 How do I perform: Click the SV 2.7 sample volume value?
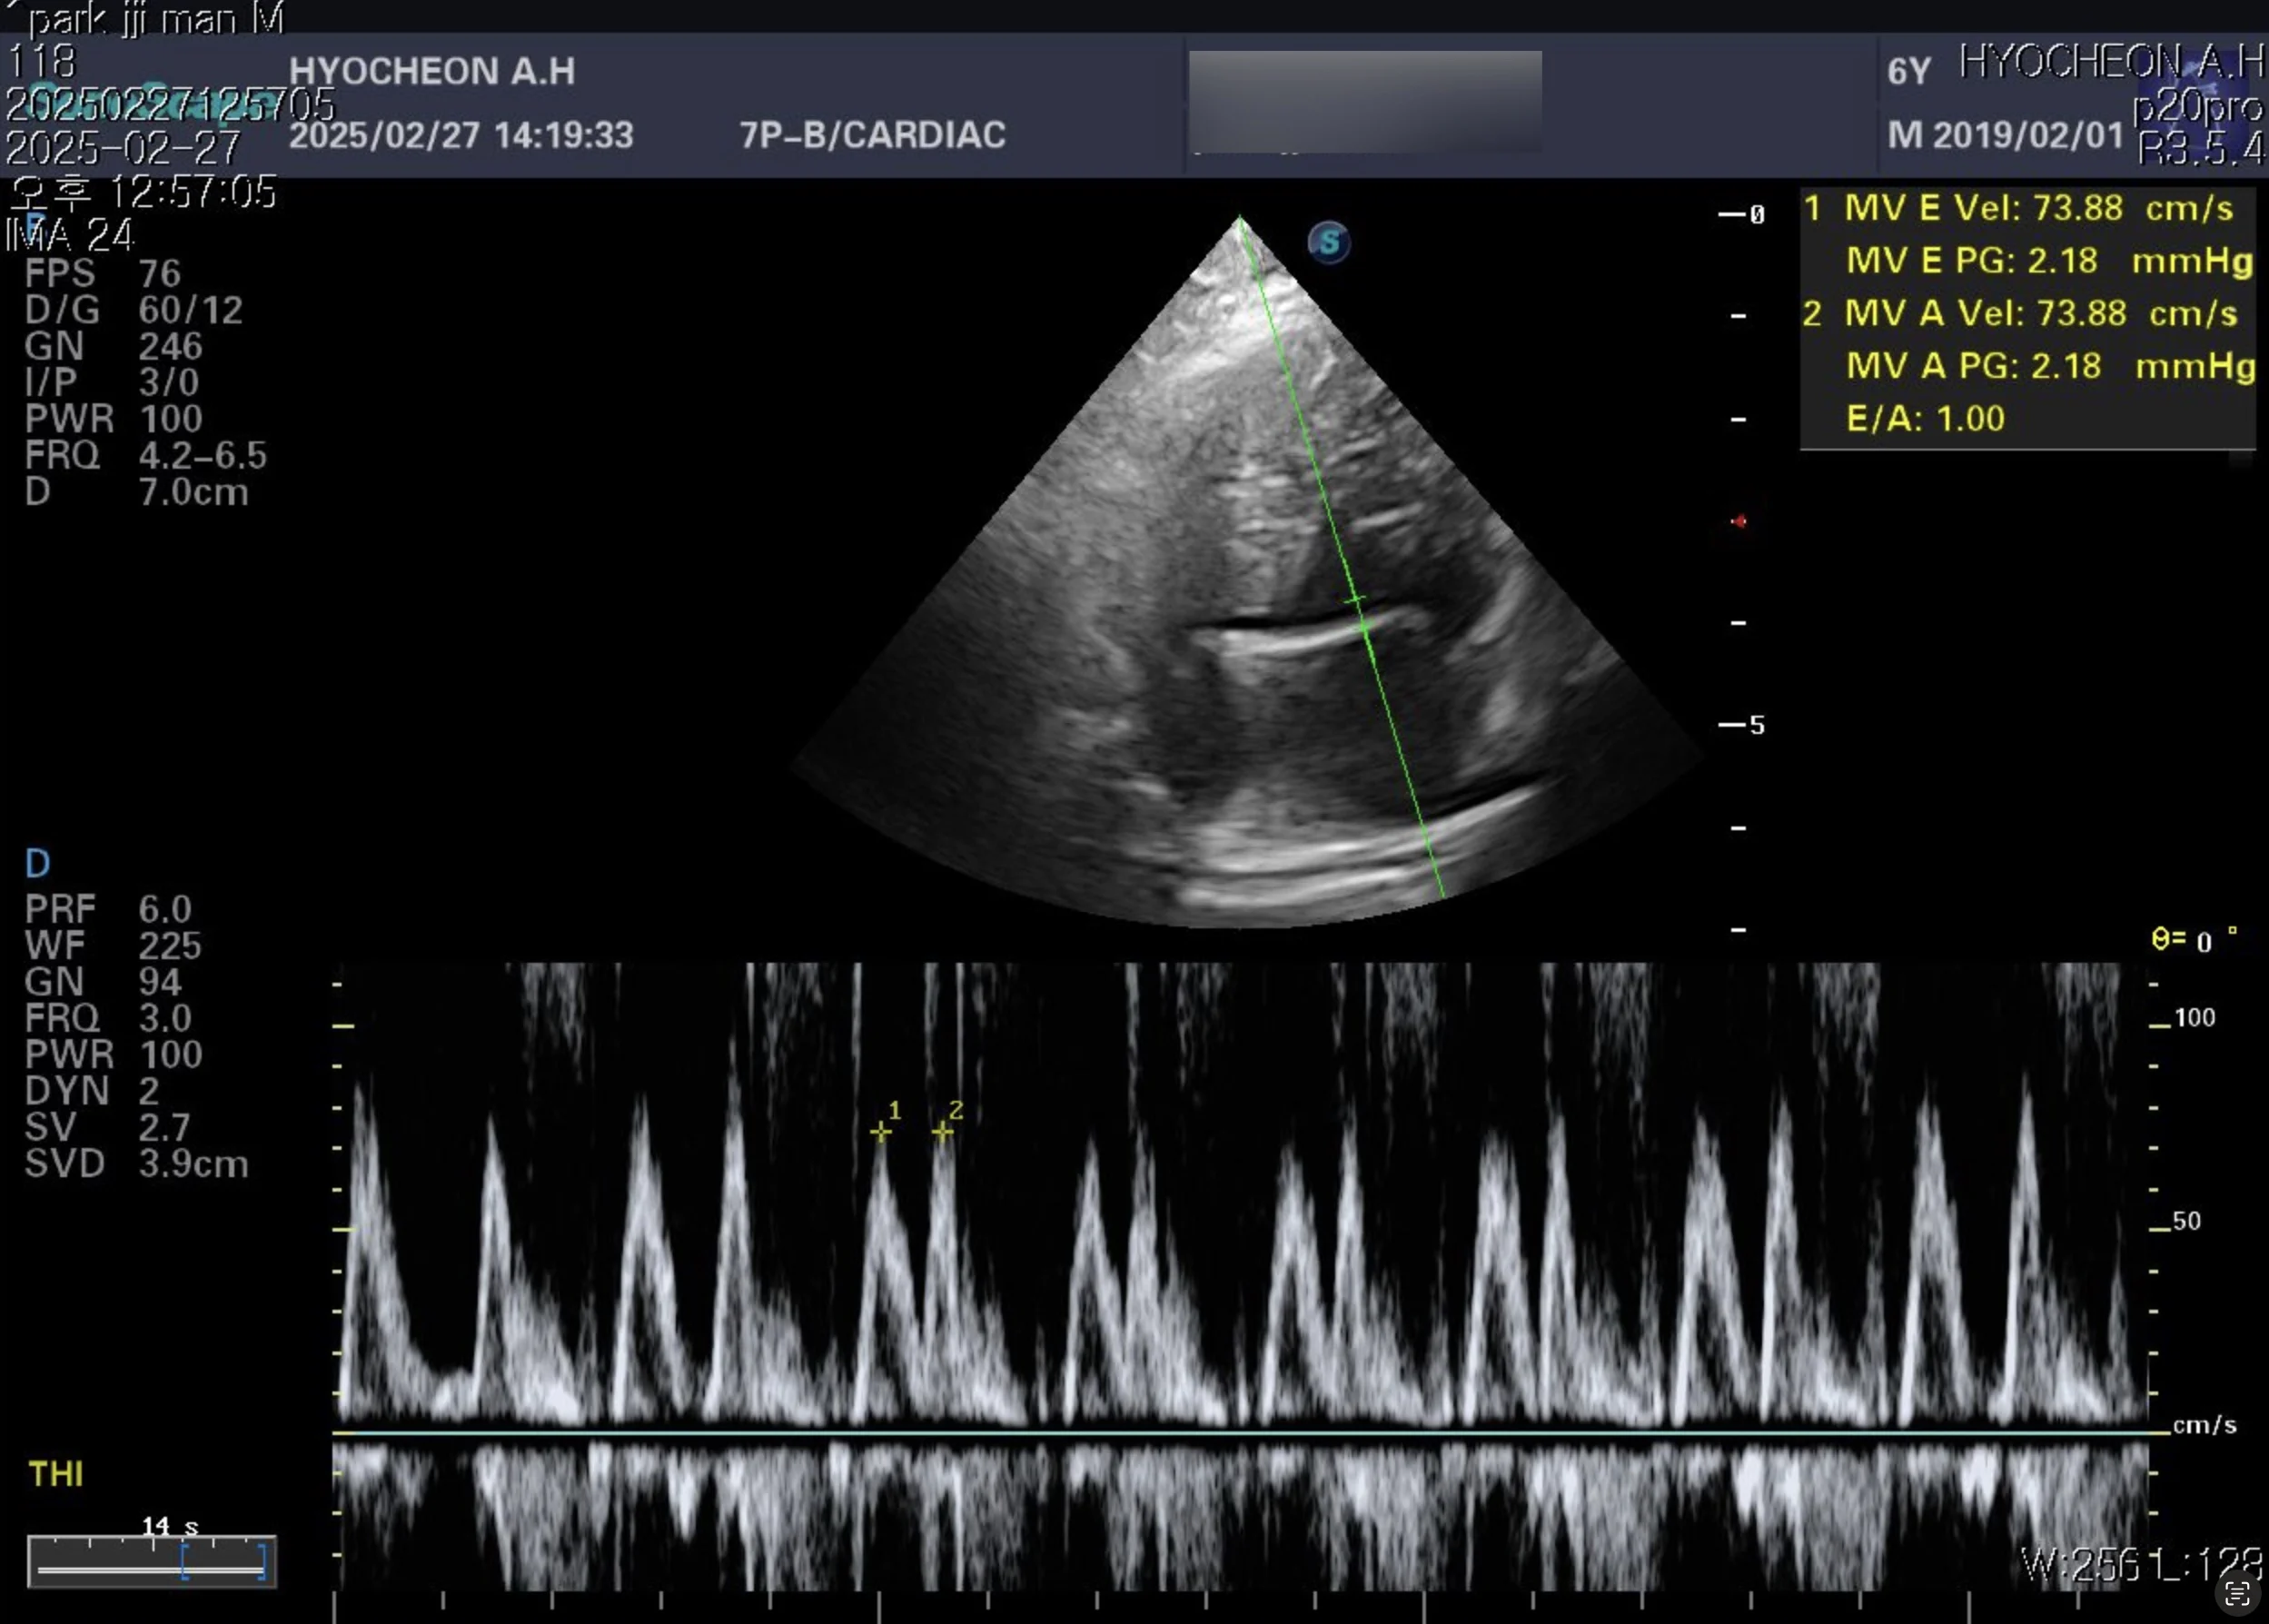pyautogui.click(x=107, y=1127)
